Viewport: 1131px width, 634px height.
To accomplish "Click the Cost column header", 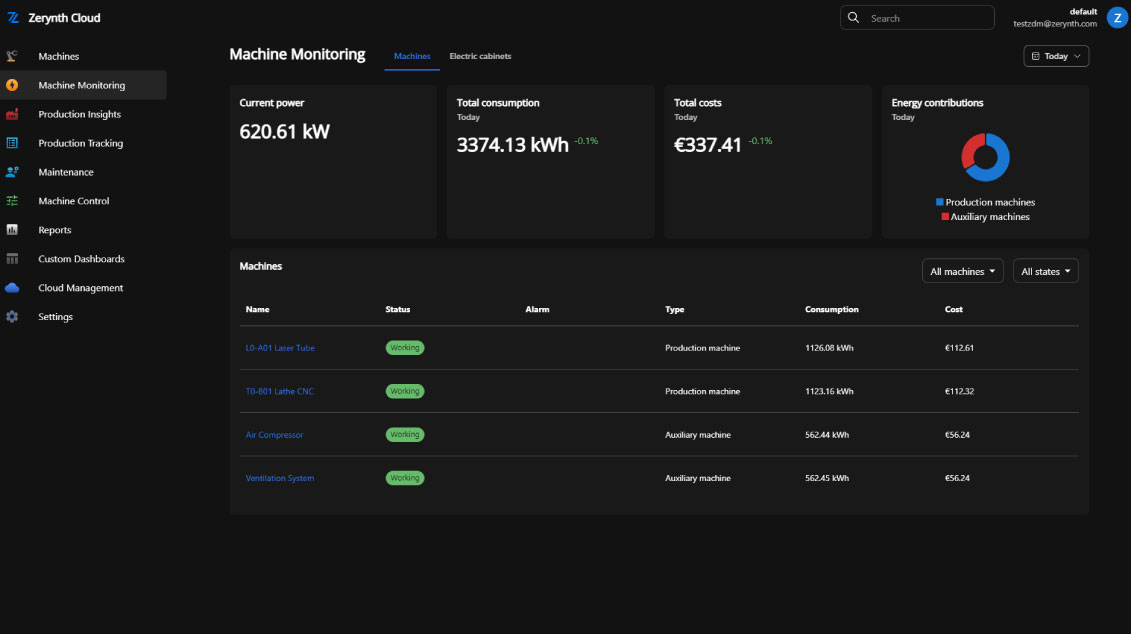I will coord(954,309).
